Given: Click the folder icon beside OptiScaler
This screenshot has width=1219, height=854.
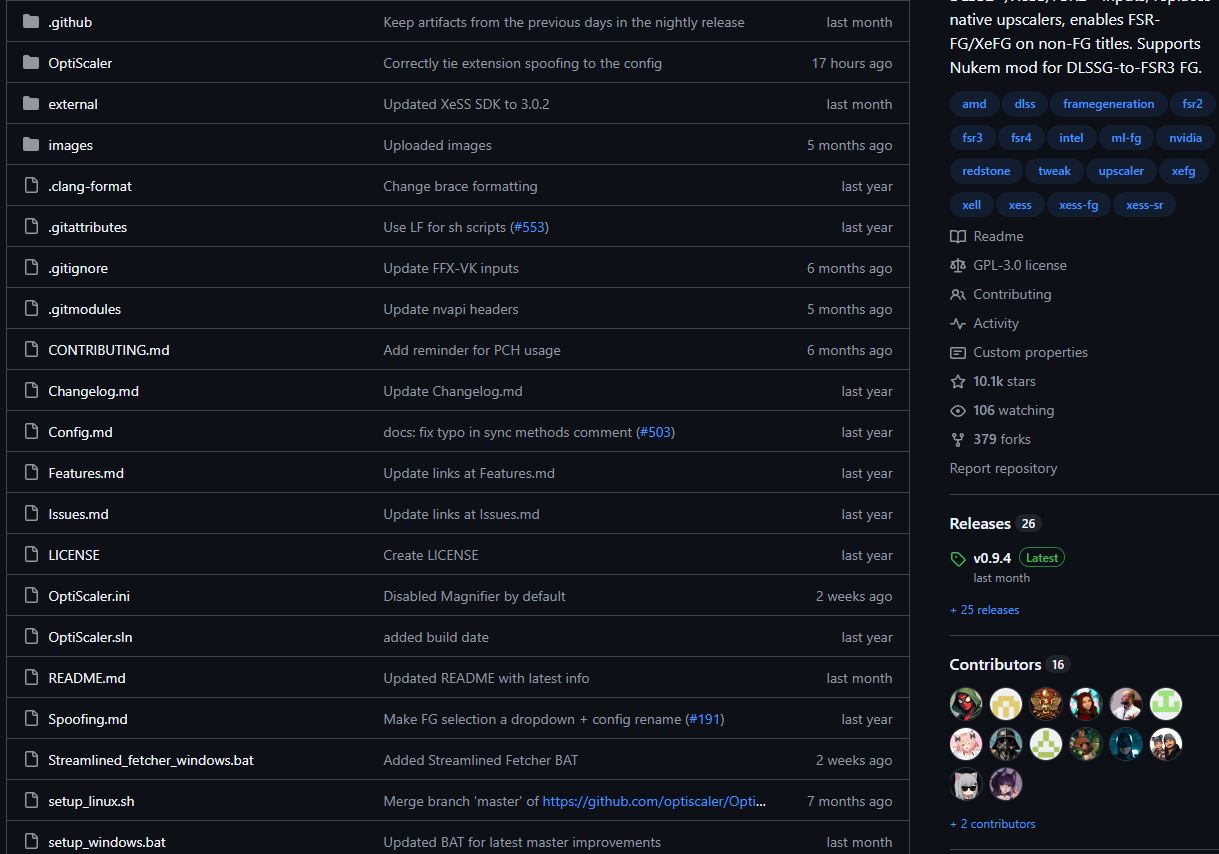Looking at the screenshot, I should coord(30,63).
